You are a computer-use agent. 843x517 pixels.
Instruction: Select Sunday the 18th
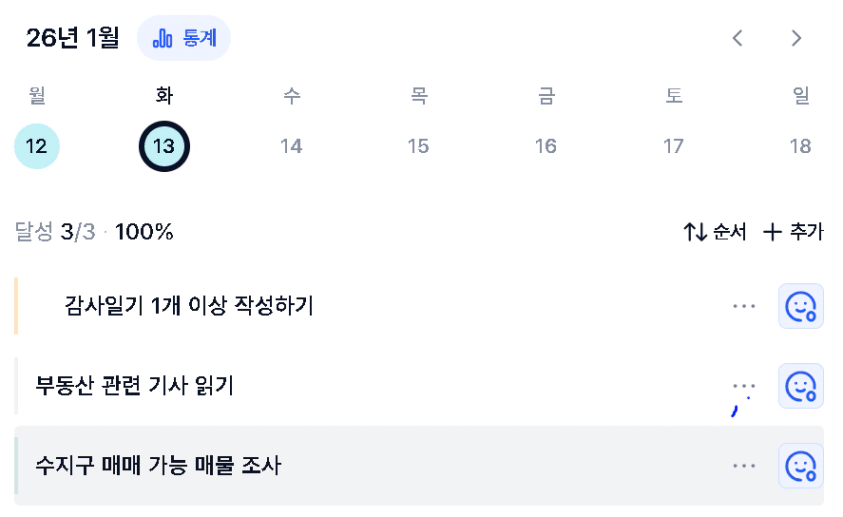pyautogui.click(x=800, y=146)
